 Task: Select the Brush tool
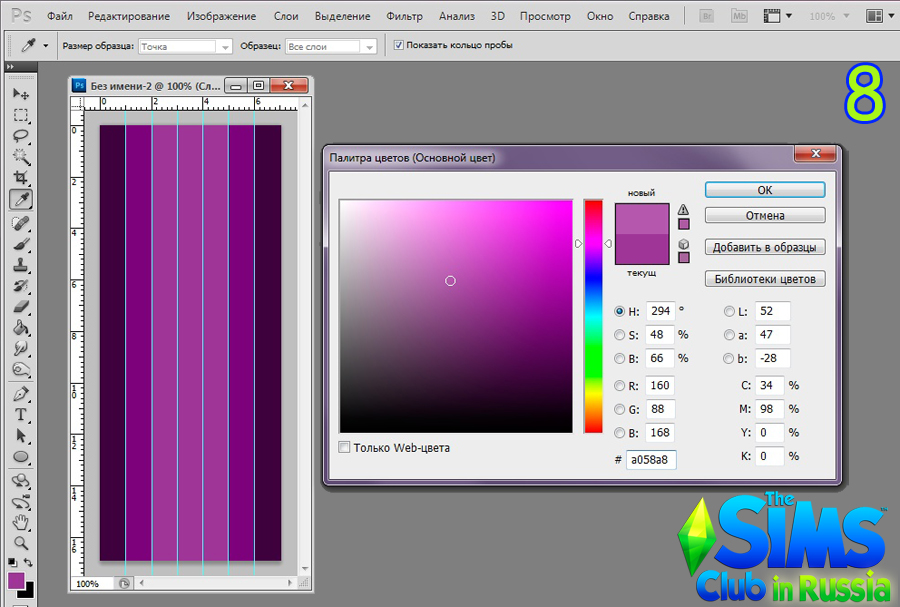[x=21, y=244]
